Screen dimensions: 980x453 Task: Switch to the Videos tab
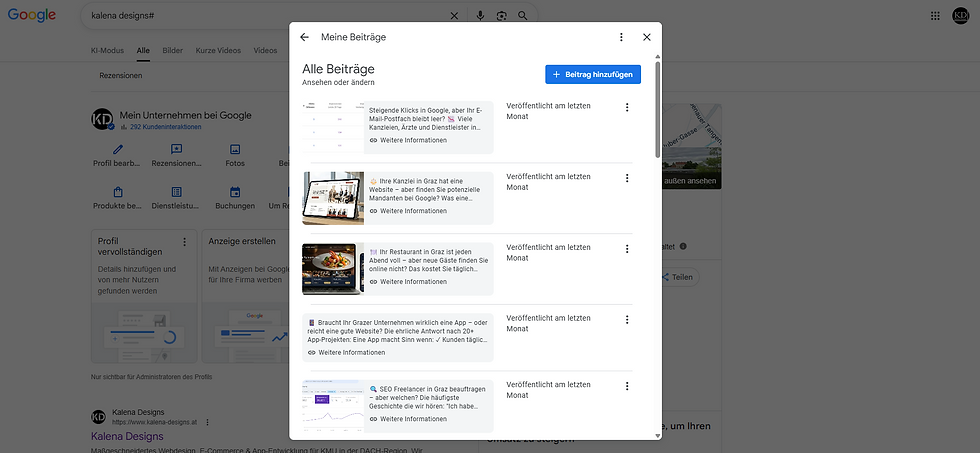click(265, 51)
